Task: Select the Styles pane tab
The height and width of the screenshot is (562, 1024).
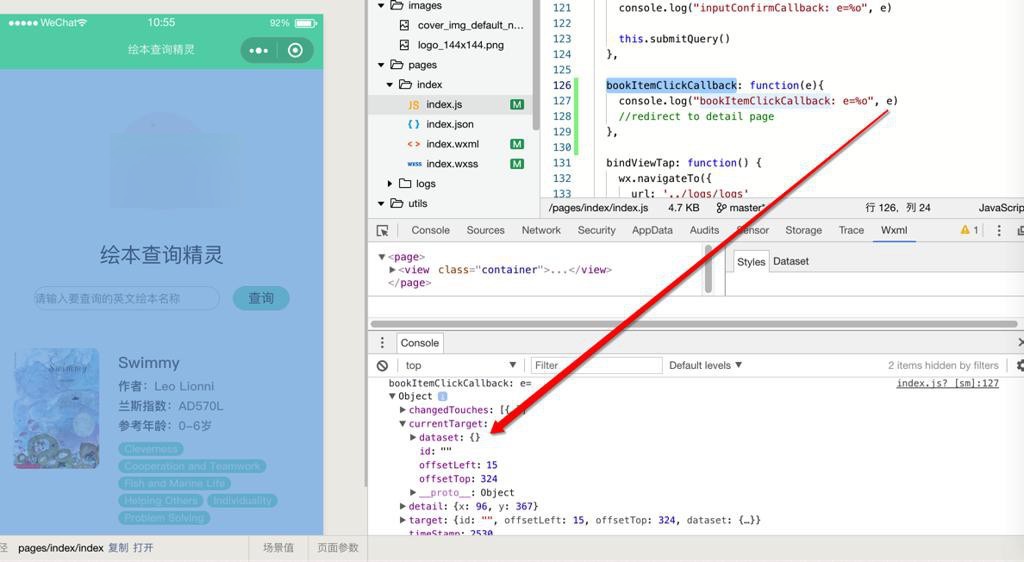Action: [751, 262]
